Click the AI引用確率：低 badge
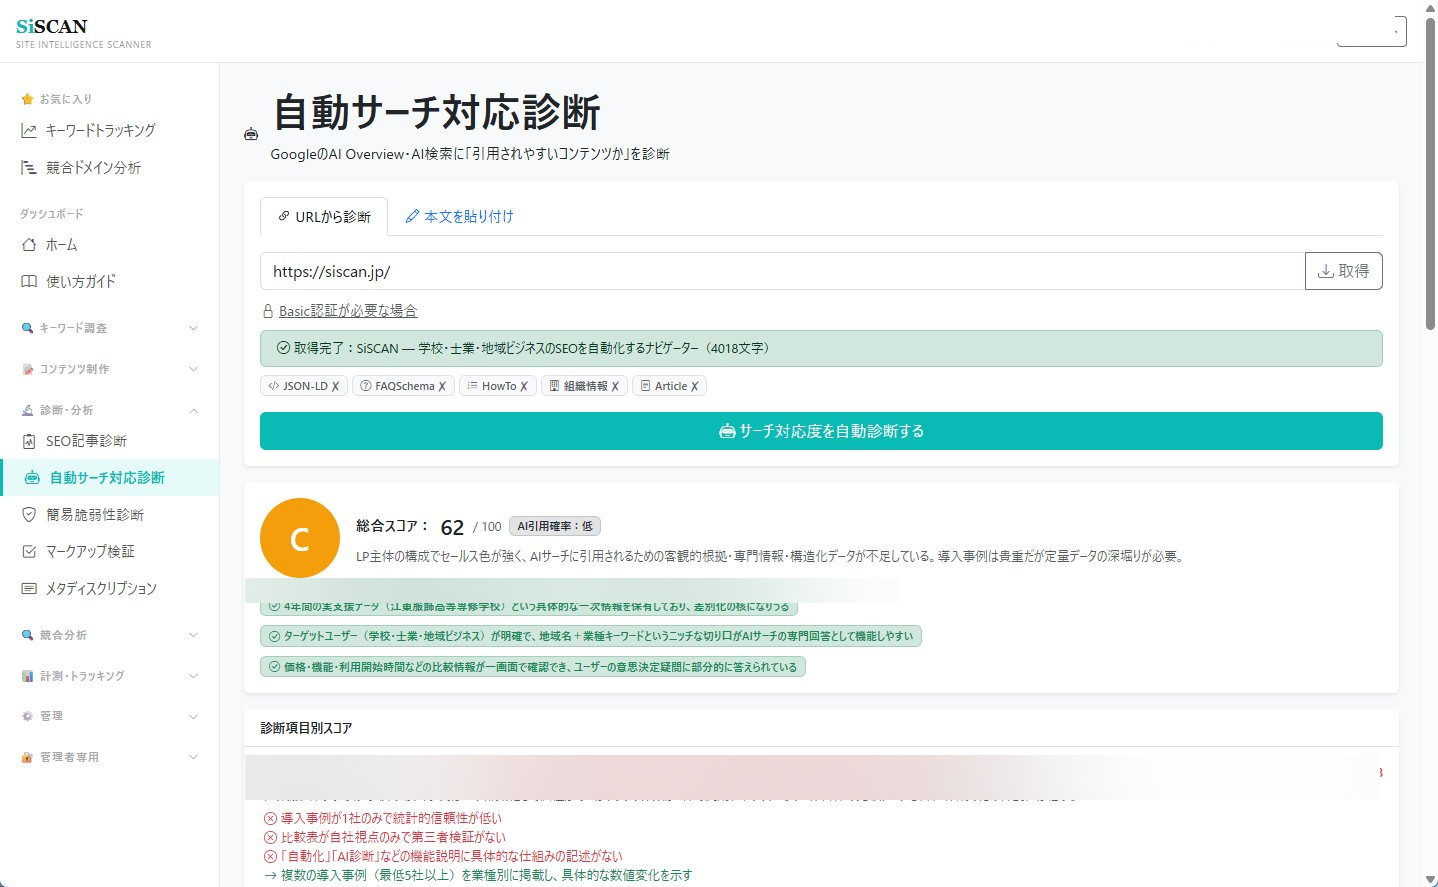This screenshot has height=887, width=1438. point(554,526)
